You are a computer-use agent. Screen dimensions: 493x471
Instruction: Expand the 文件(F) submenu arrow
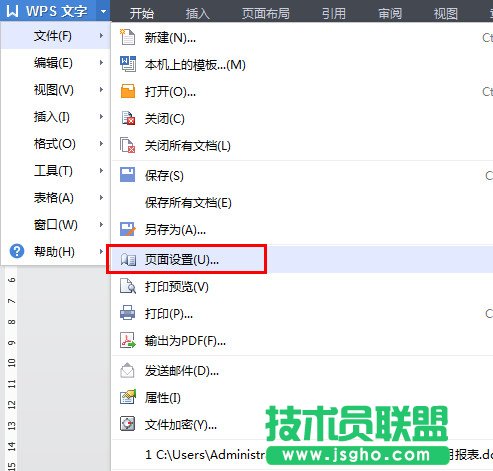tap(101, 35)
